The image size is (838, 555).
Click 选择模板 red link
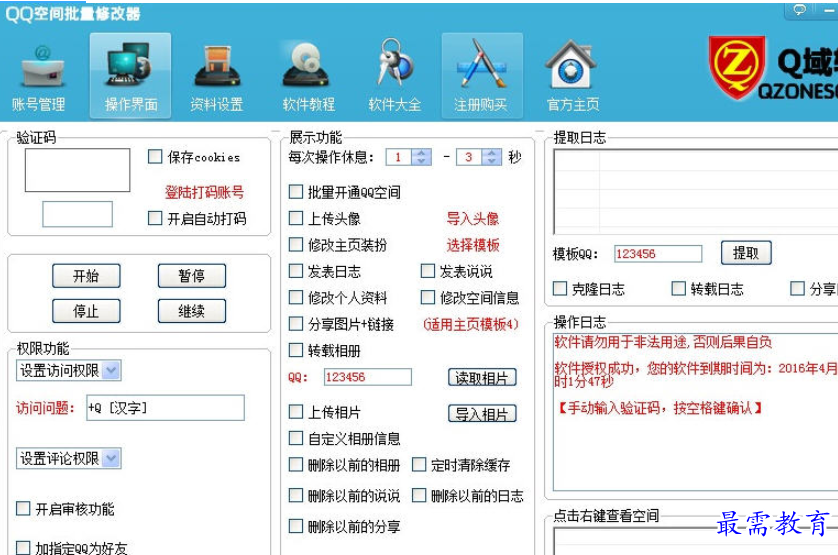point(473,245)
